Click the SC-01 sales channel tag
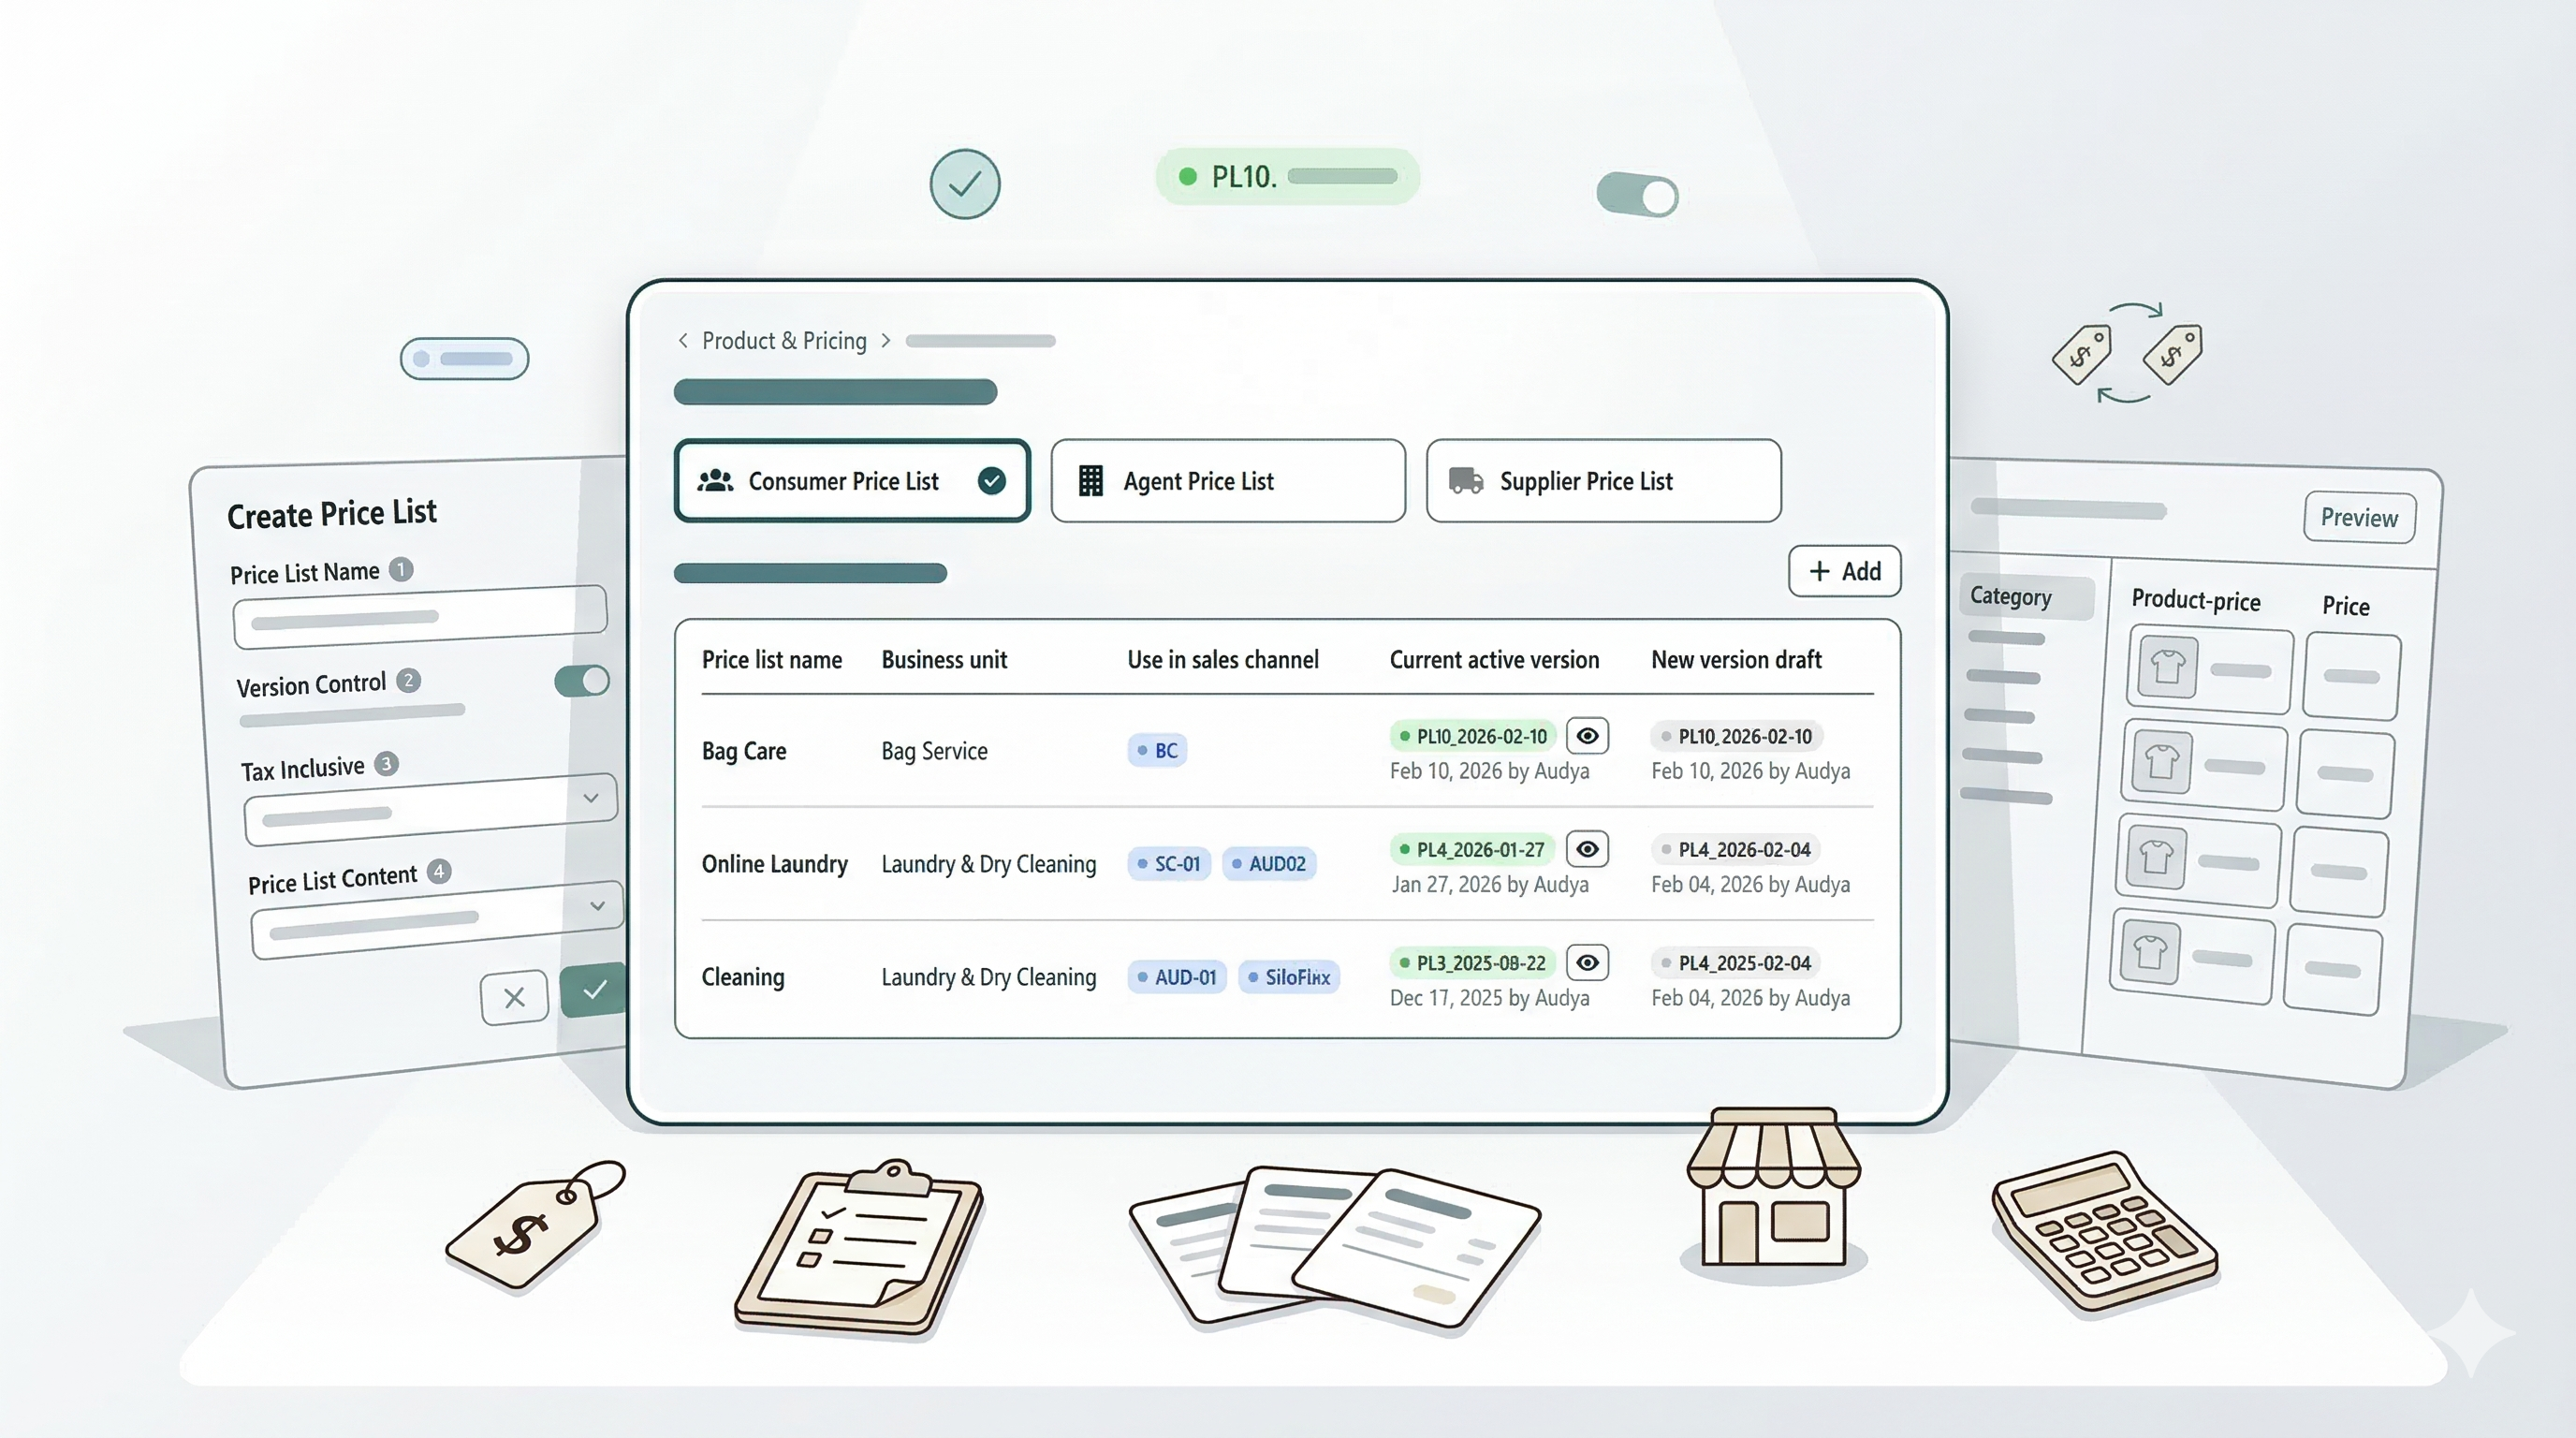 [1169, 863]
